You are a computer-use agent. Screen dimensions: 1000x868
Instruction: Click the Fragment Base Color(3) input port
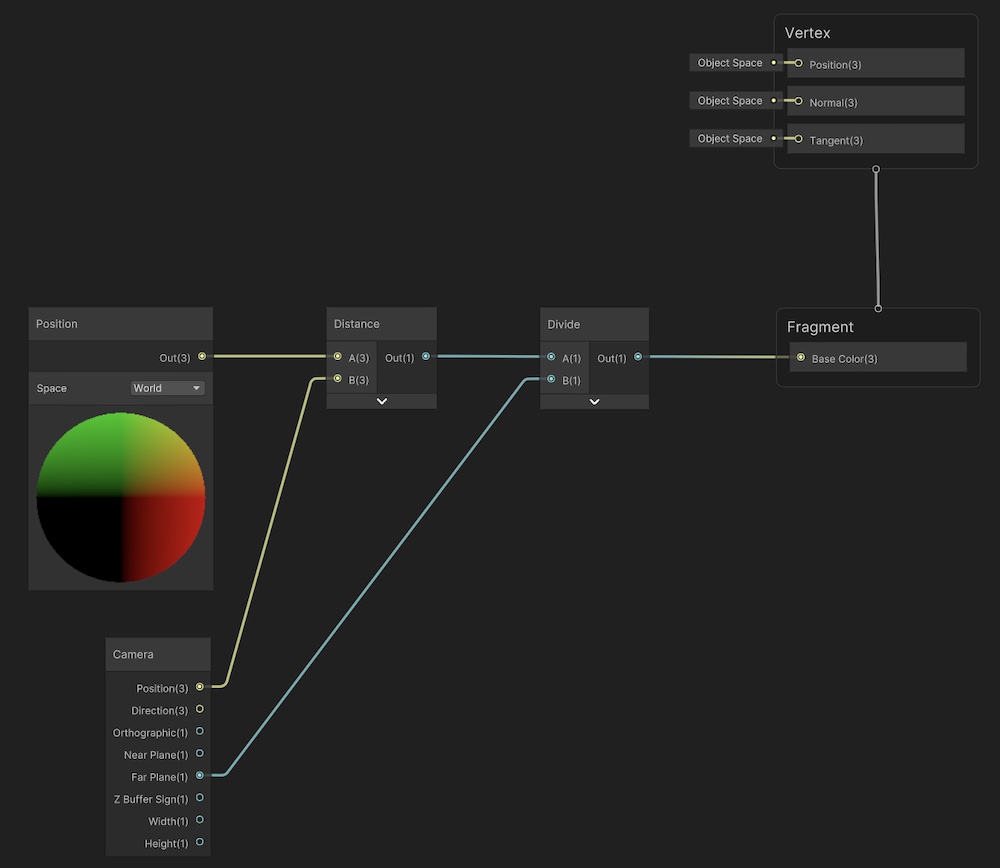click(800, 357)
